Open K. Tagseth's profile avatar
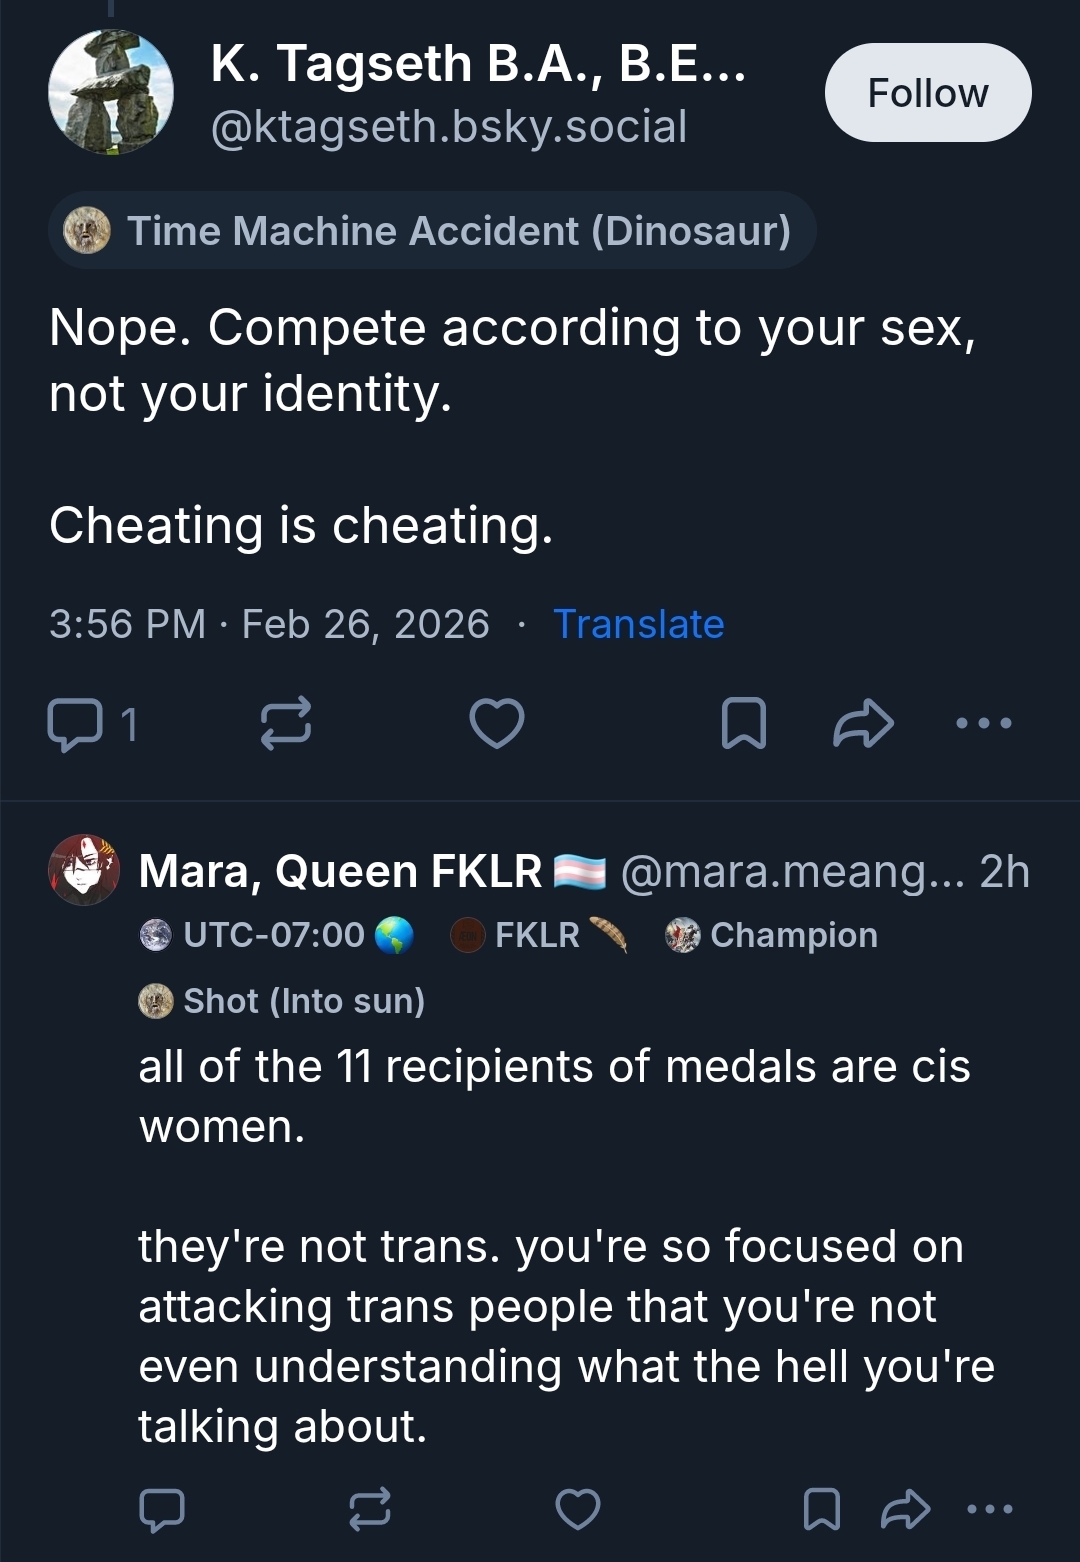The image size is (1080, 1562). (111, 92)
